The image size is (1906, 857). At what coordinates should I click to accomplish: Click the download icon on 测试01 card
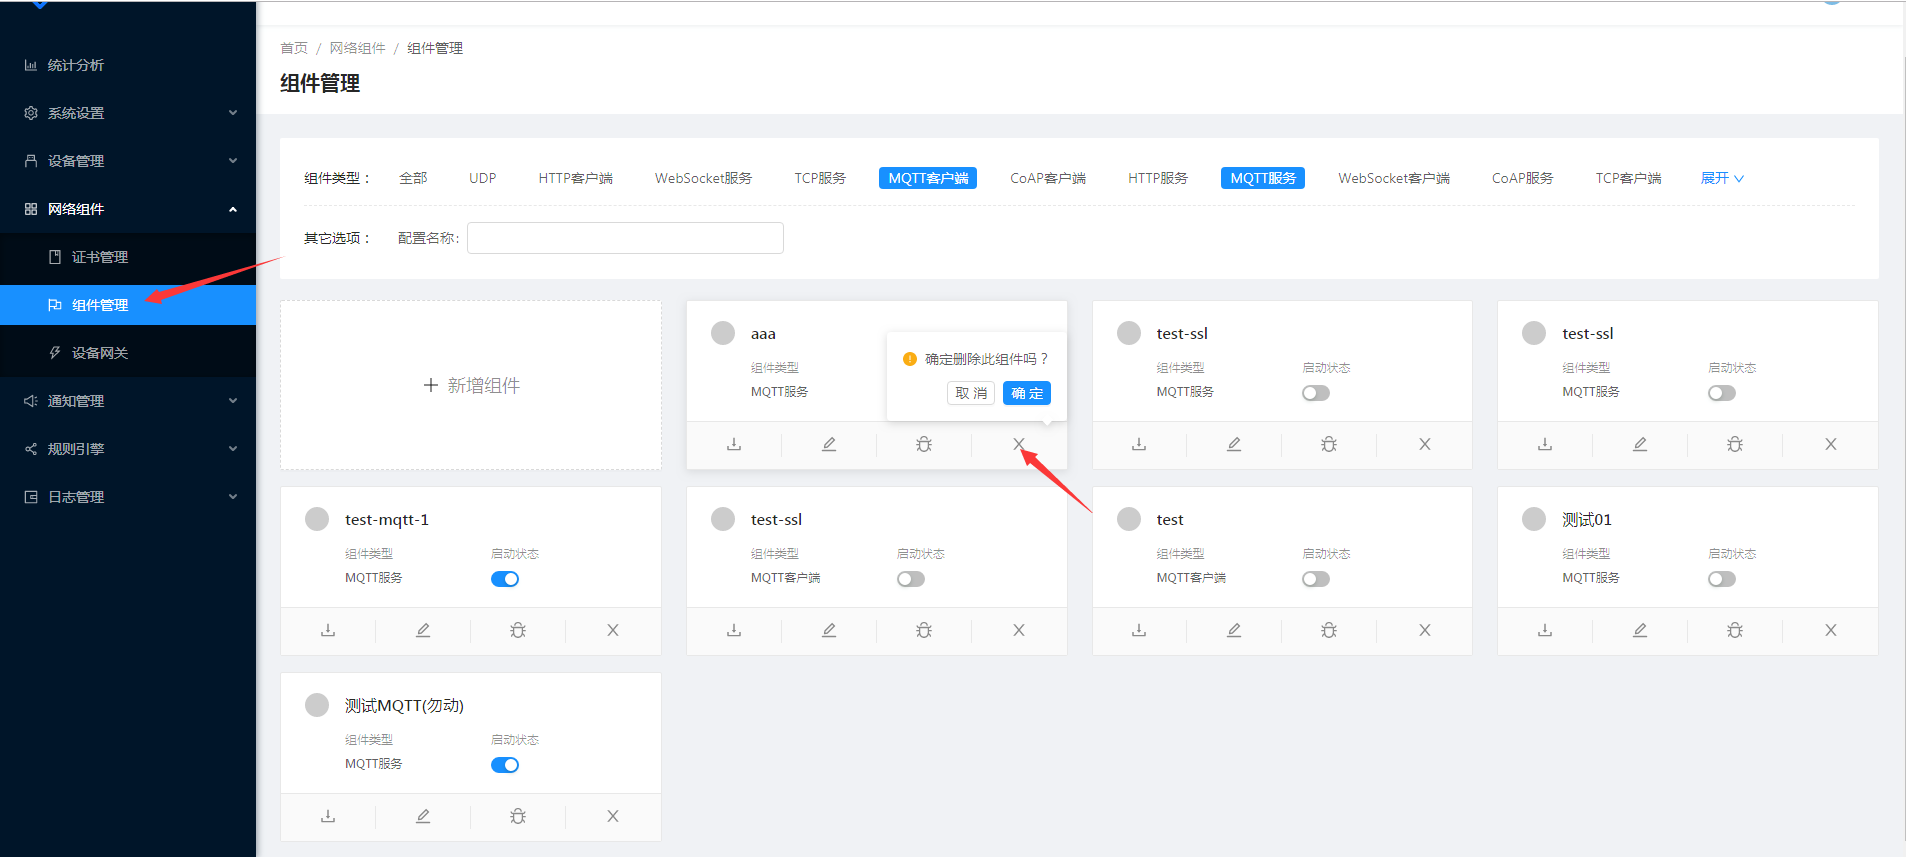click(1545, 630)
